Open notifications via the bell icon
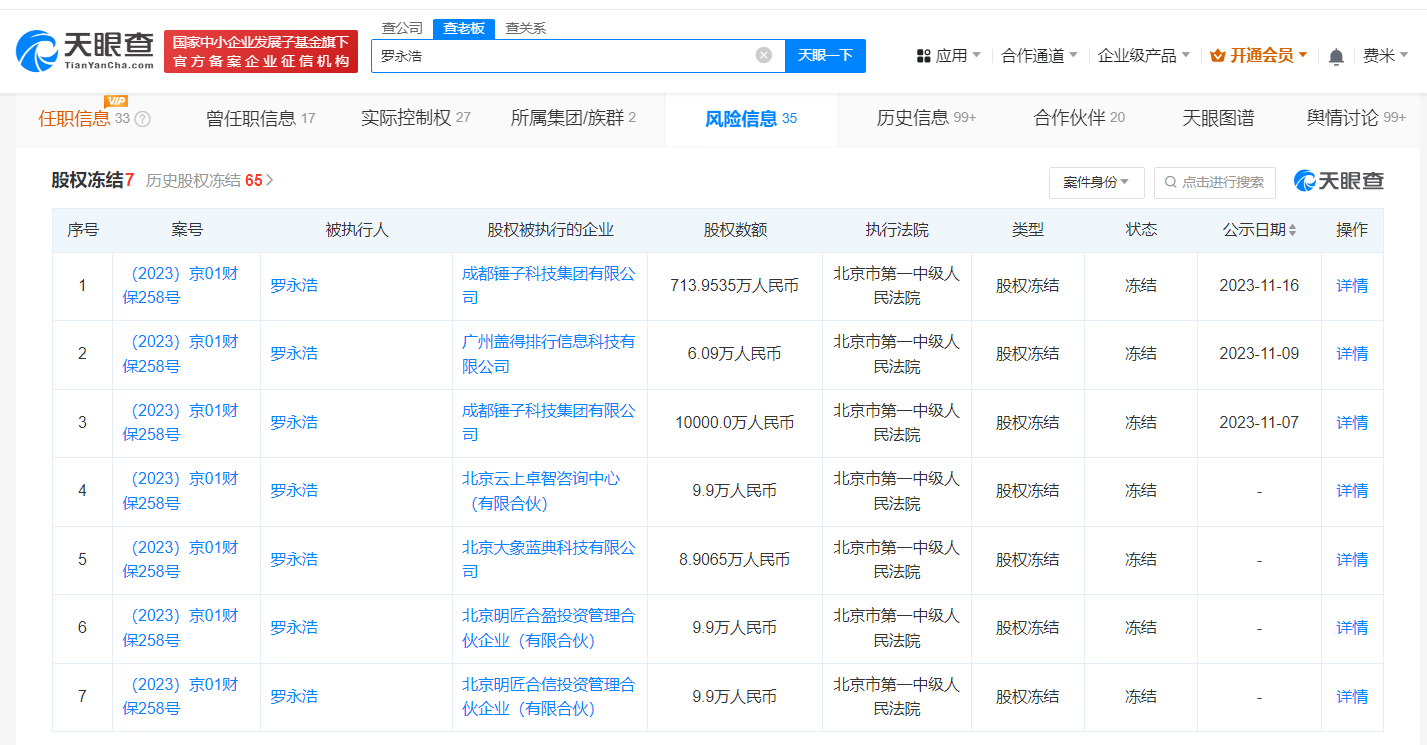The height and width of the screenshot is (745, 1427). point(1335,57)
